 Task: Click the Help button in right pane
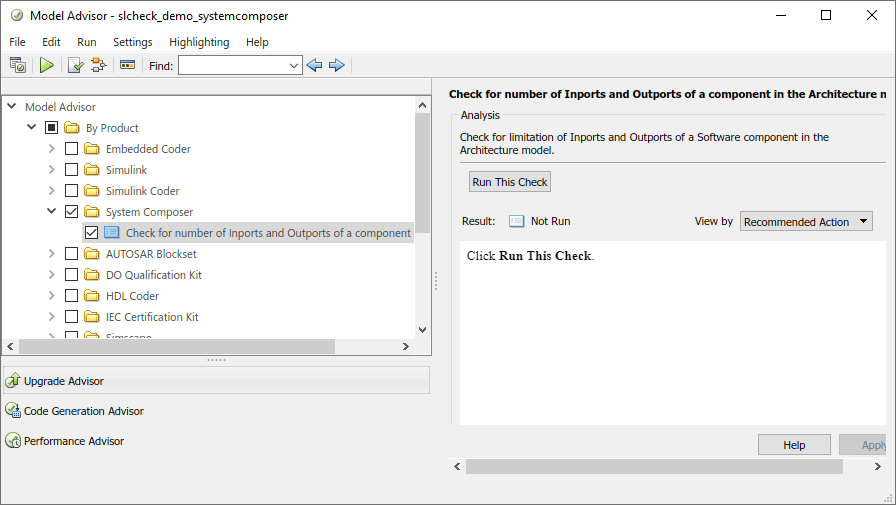pyautogui.click(x=794, y=444)
